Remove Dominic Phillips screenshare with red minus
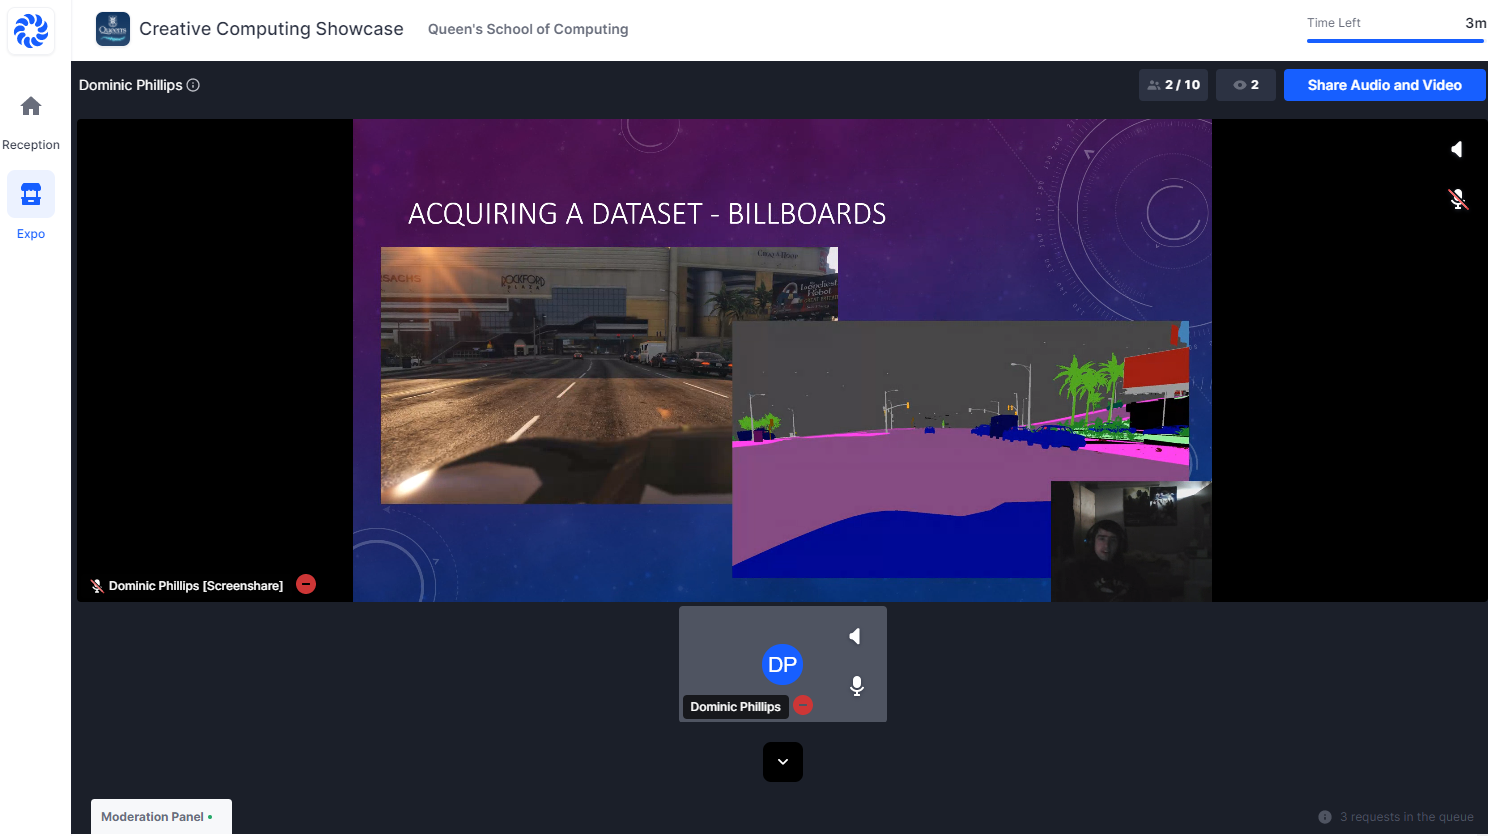Image resolution: width=1488 pixels, height=836 pixels. pos(306,585)
